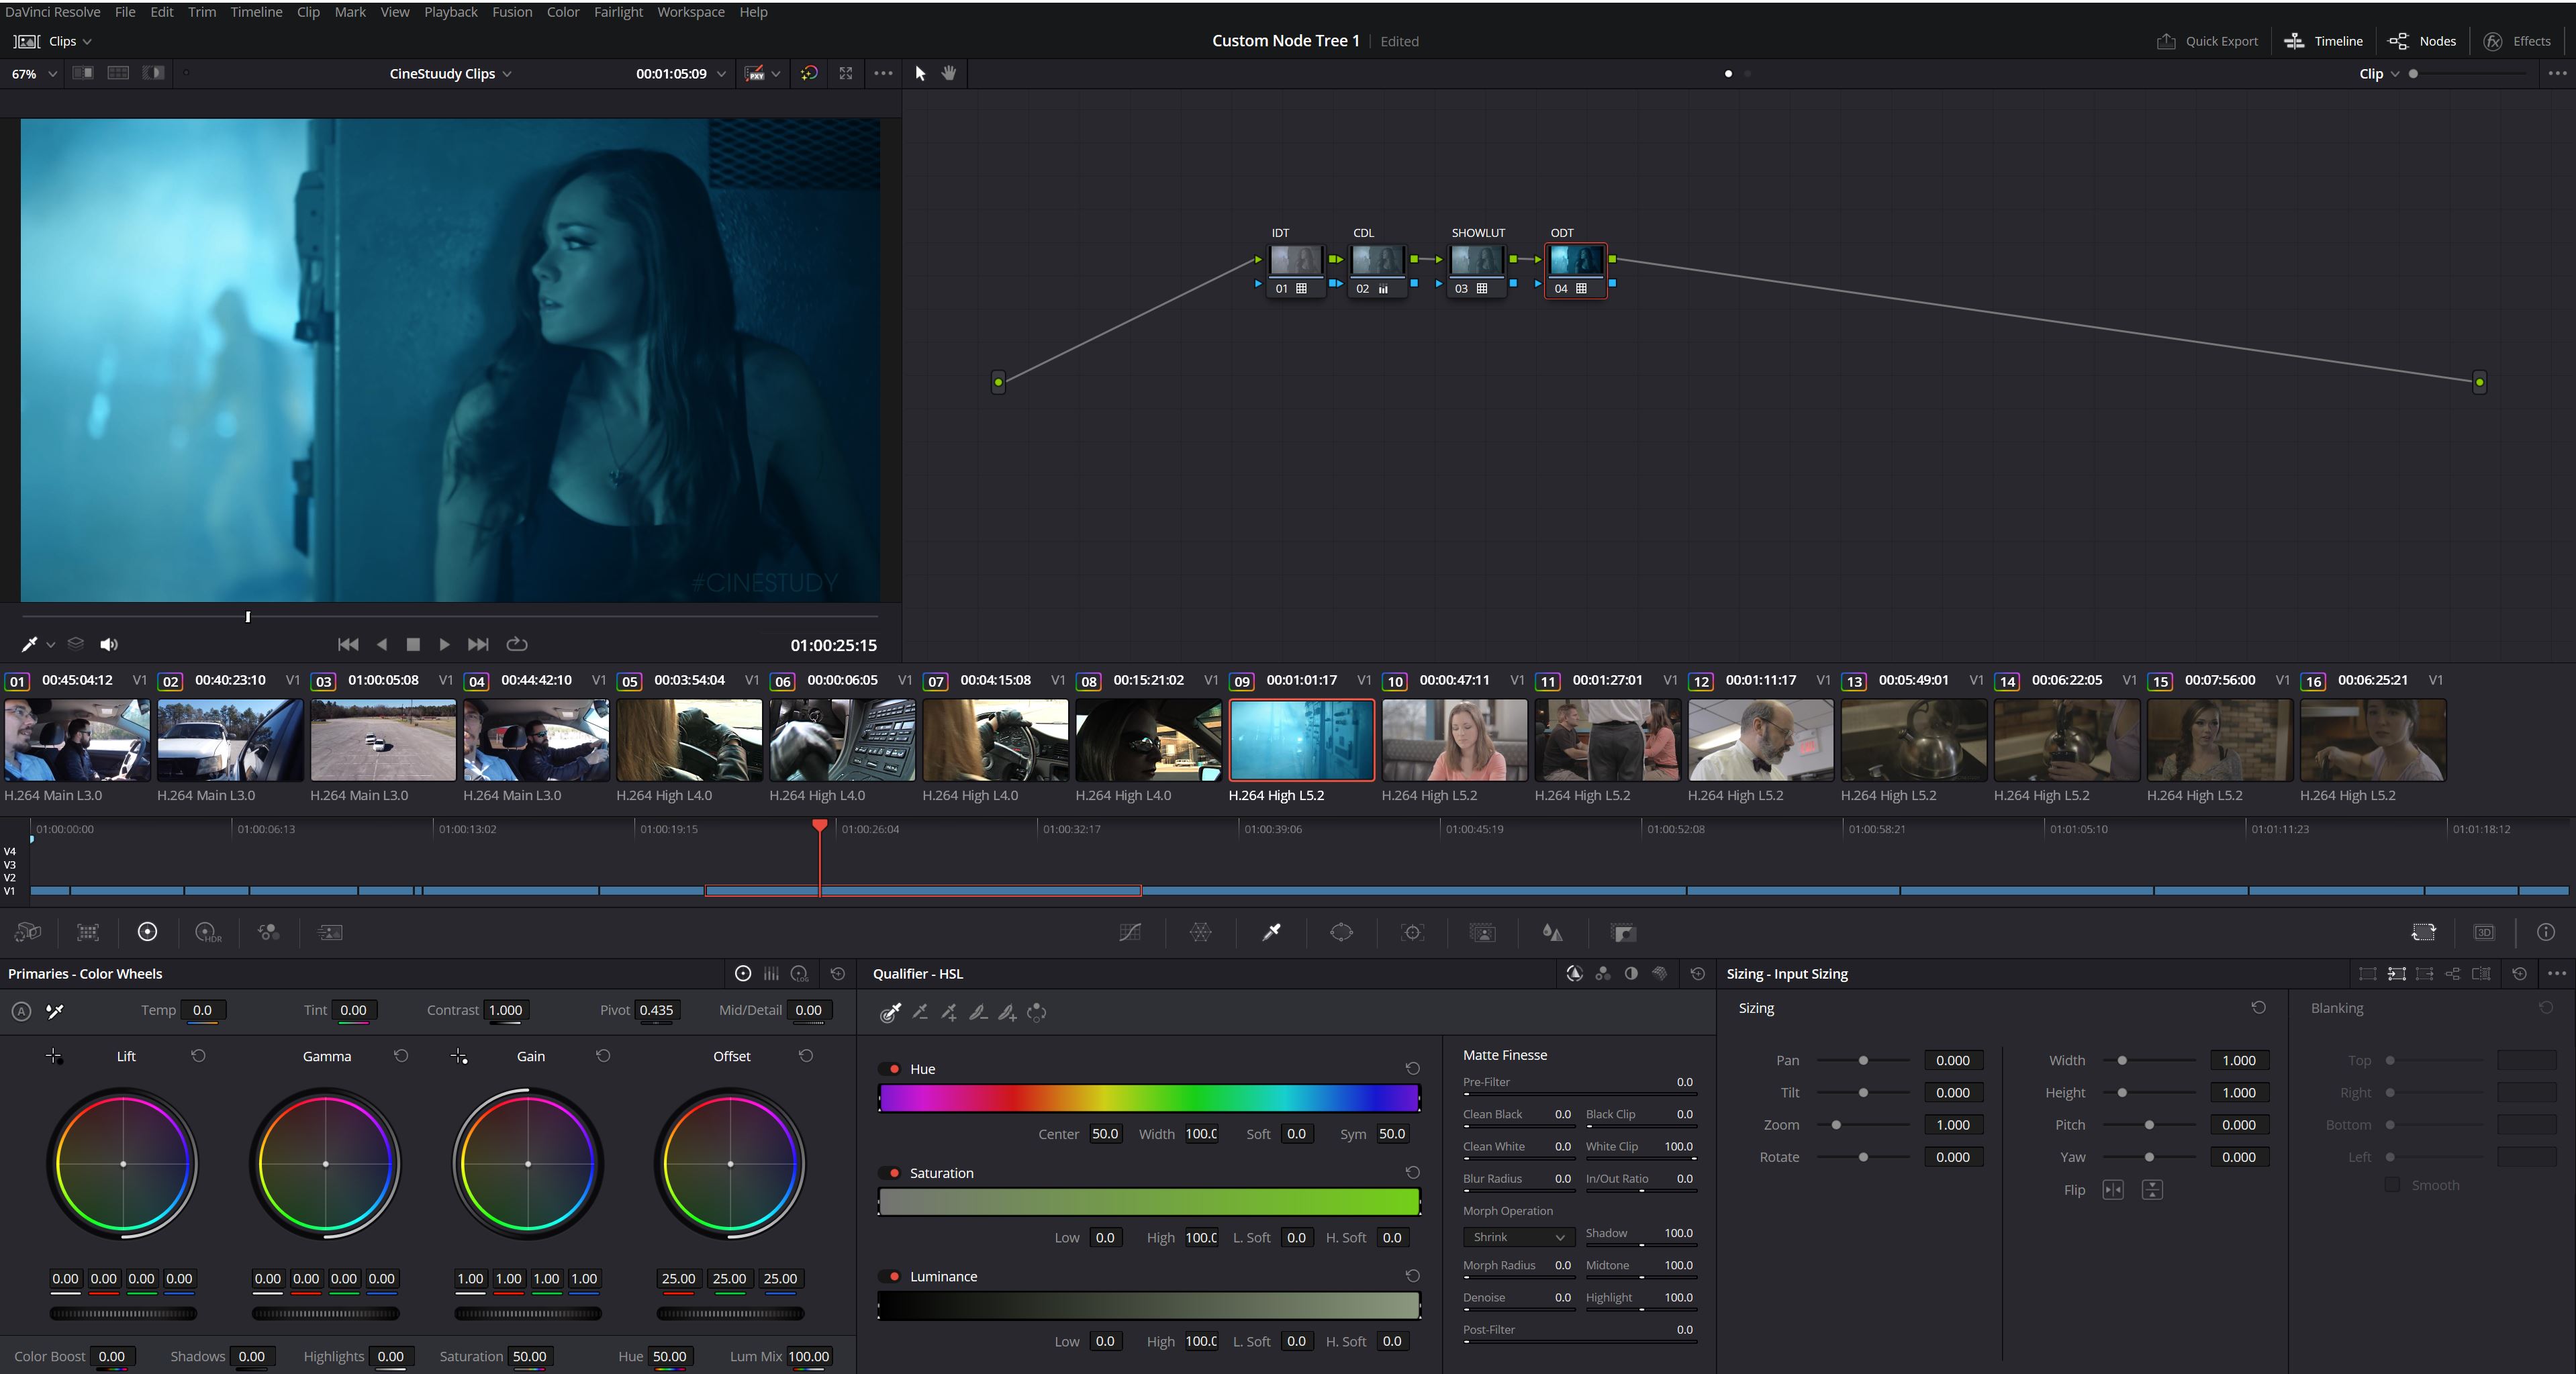Open viewer options three-dot menu
Screen dimensions: 2576x1374
(883, 73)
